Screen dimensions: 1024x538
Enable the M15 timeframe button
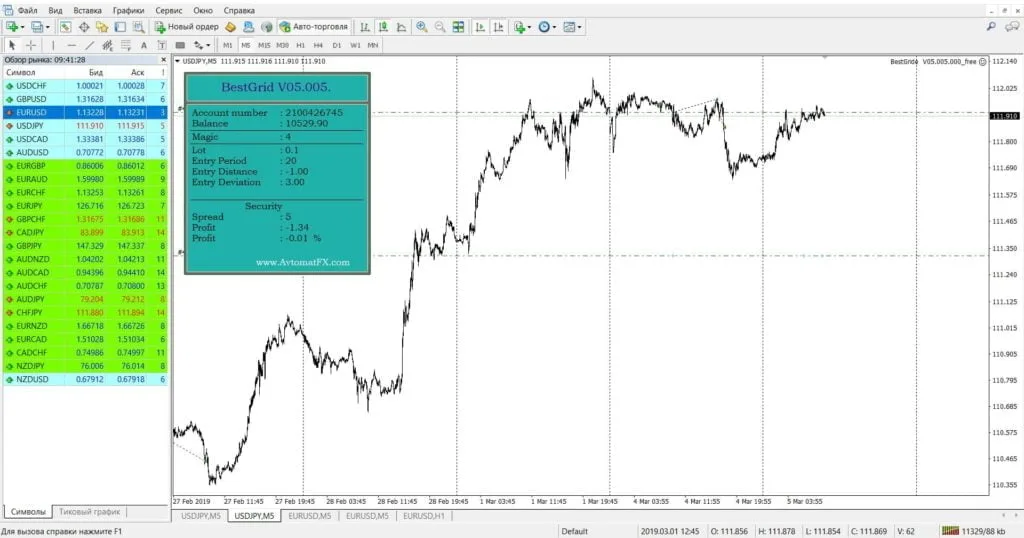pos(264,45)
